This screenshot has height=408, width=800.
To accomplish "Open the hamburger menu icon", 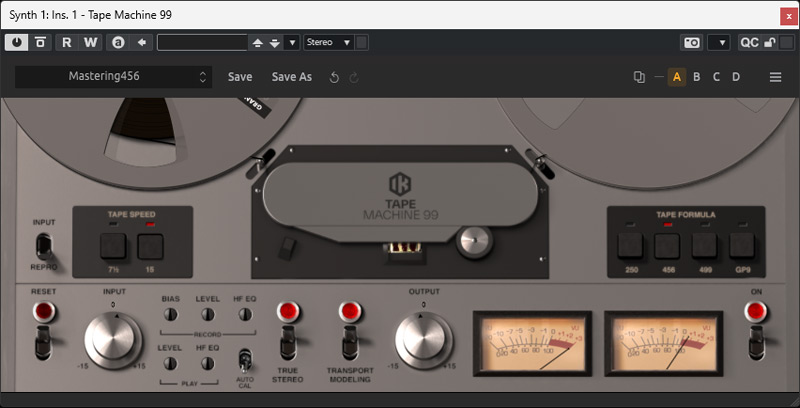I will (775, 77).
